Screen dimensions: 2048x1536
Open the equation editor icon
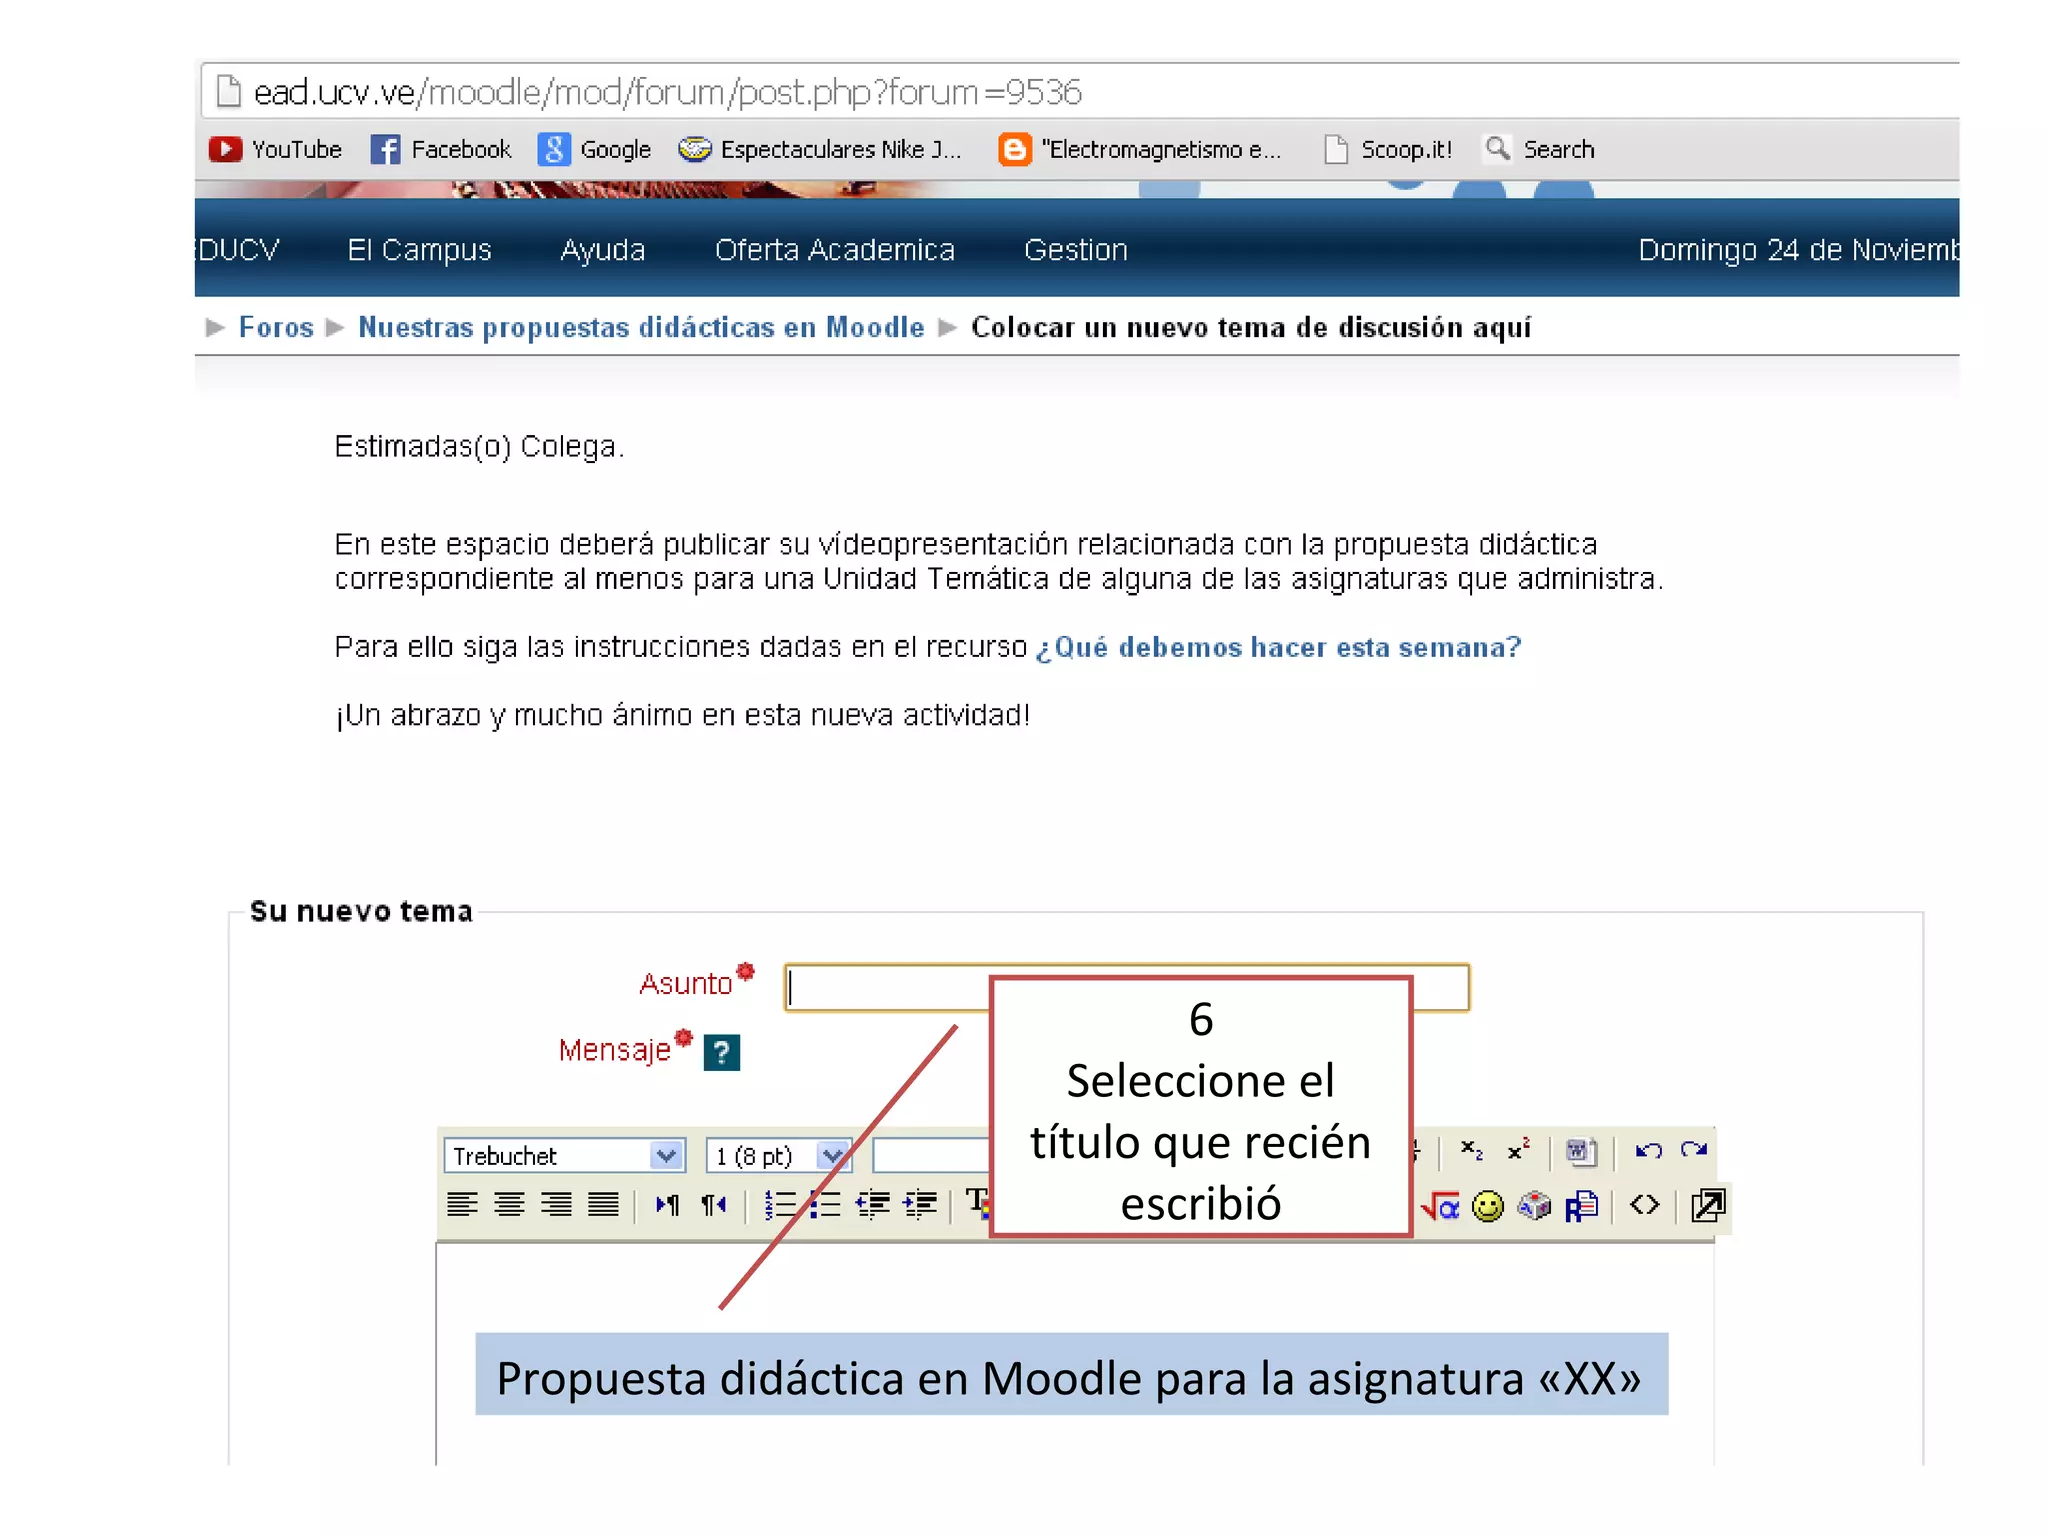click(x=1441, y=1206)
